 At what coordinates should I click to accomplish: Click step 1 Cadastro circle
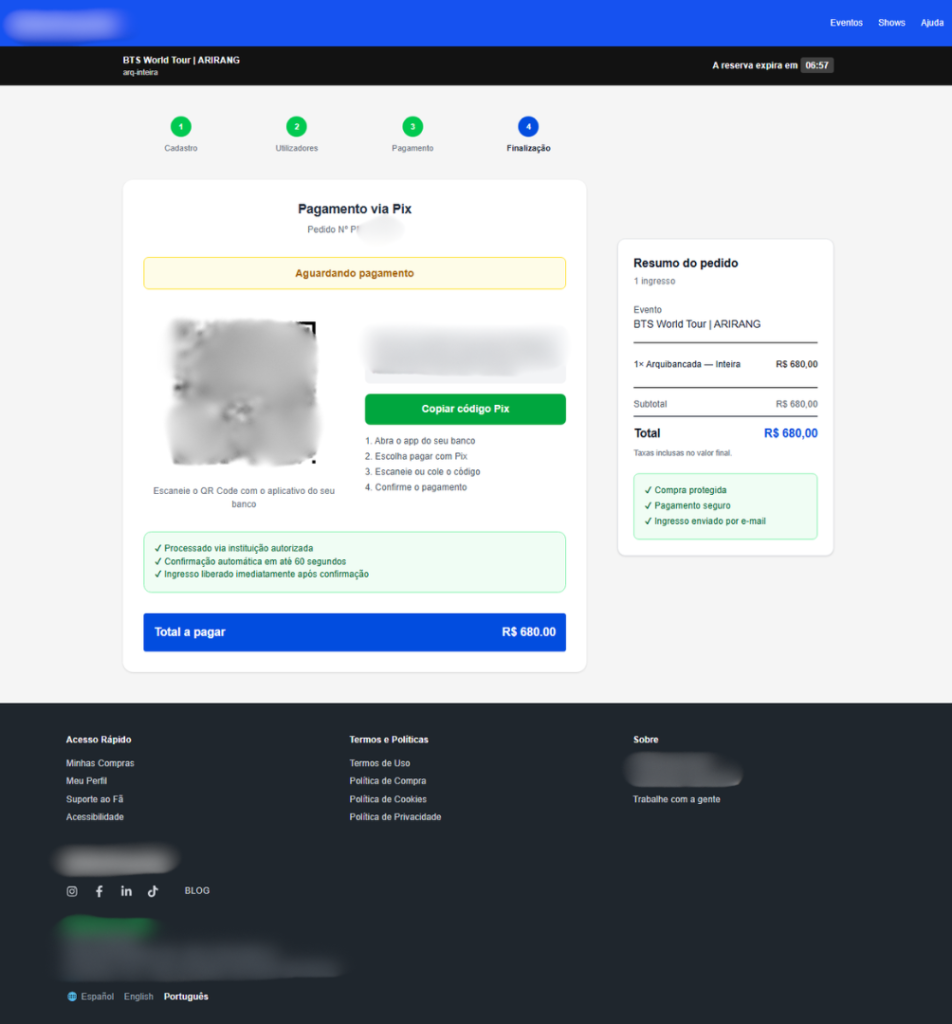coord(181,127)
